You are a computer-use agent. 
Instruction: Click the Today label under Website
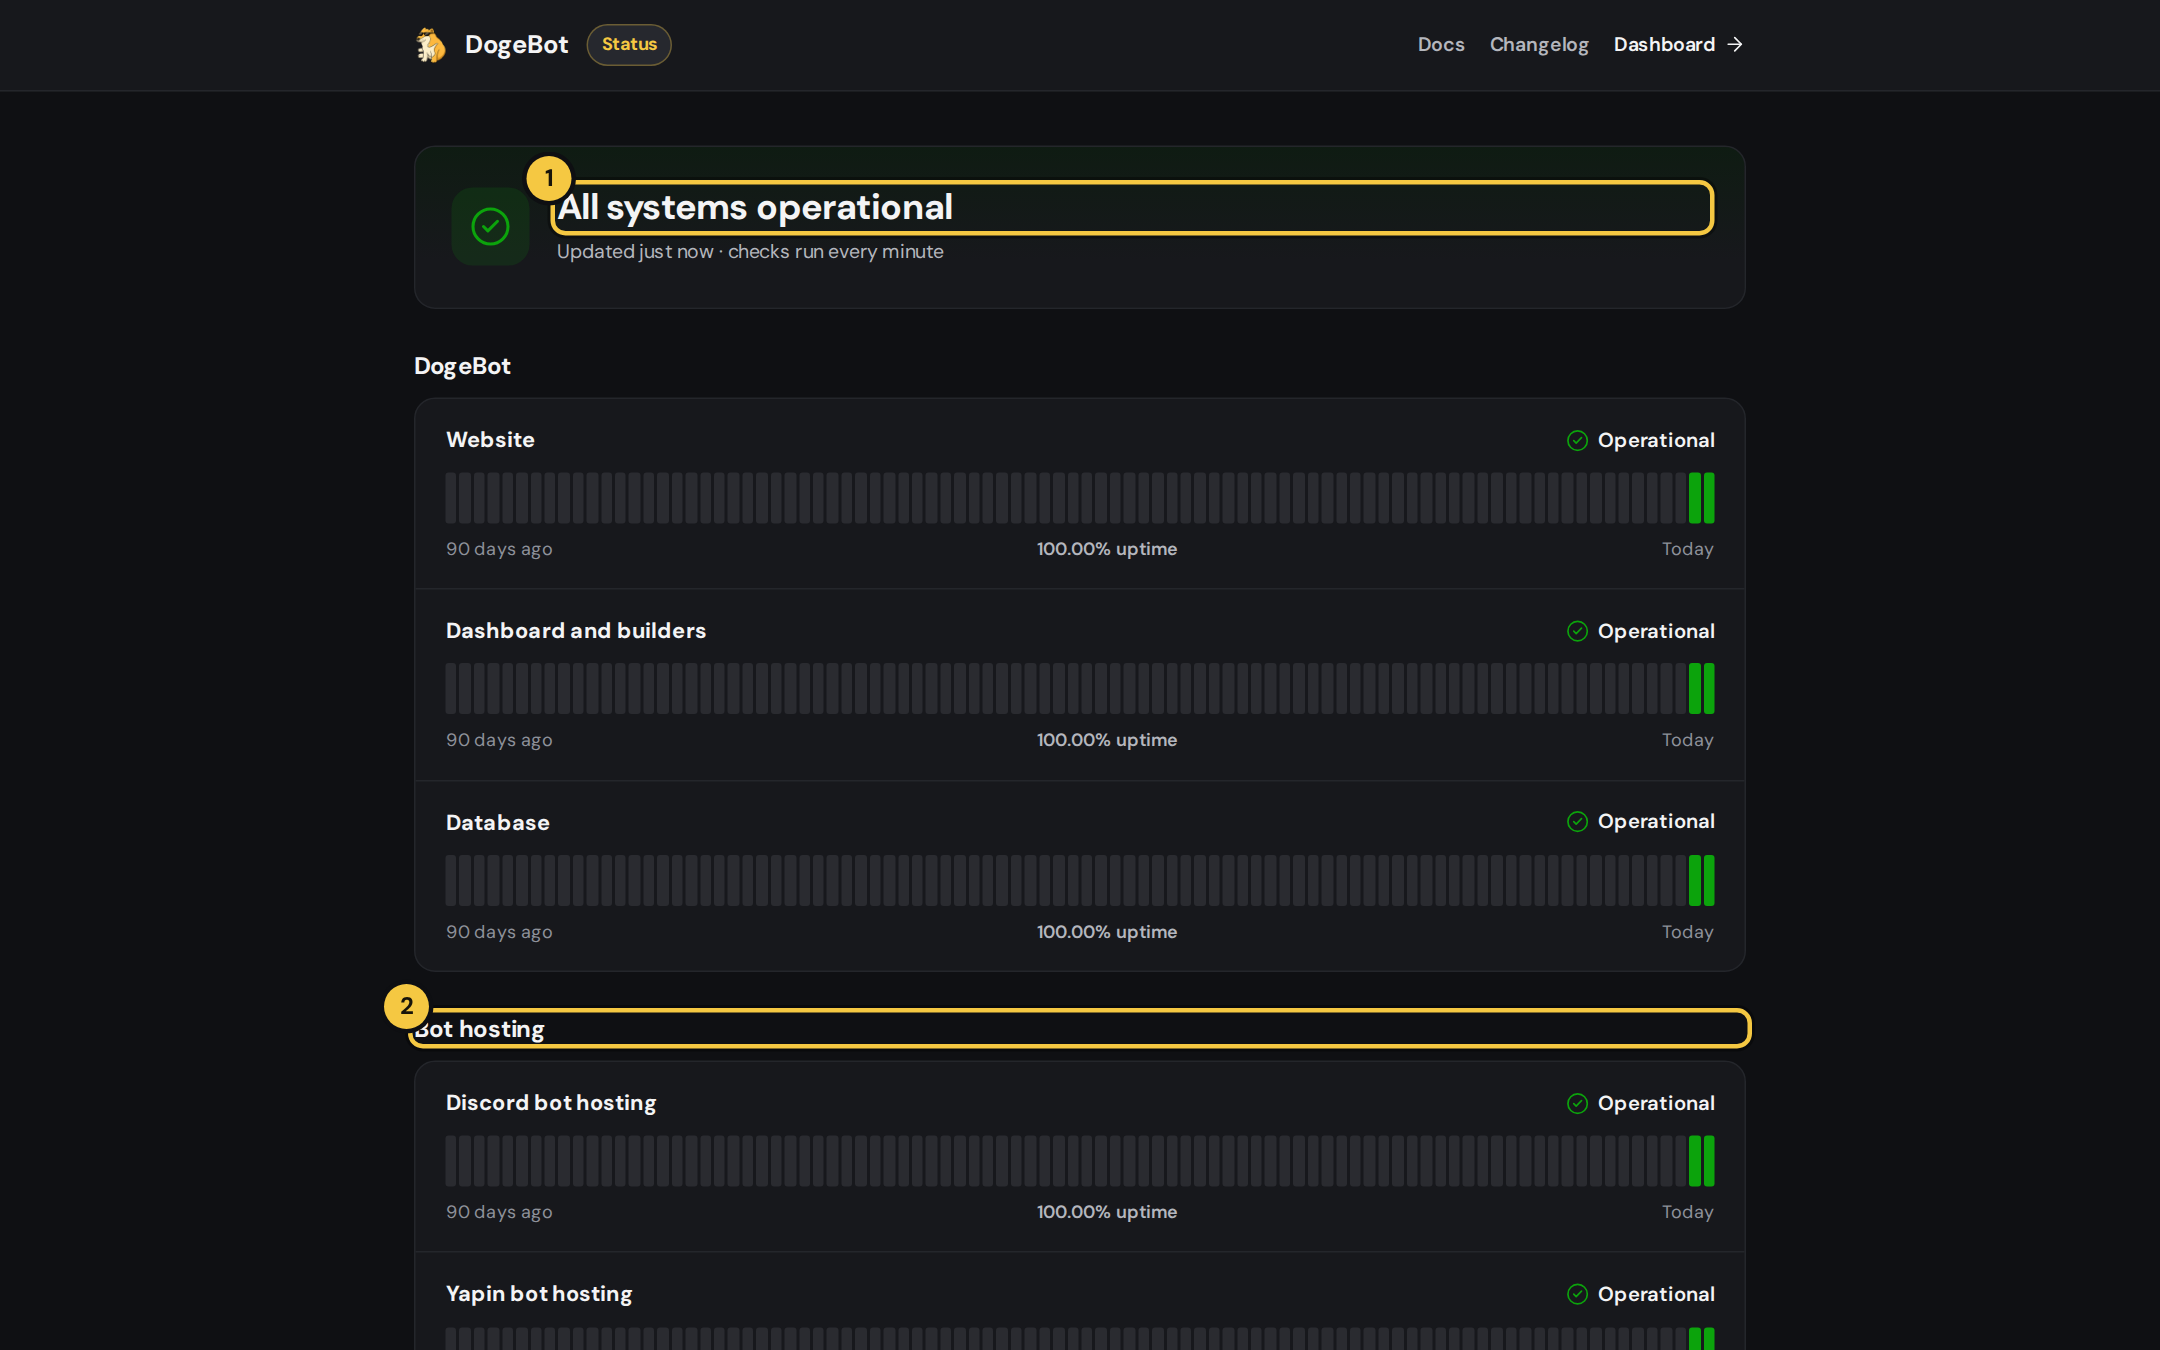[1688, 549]
